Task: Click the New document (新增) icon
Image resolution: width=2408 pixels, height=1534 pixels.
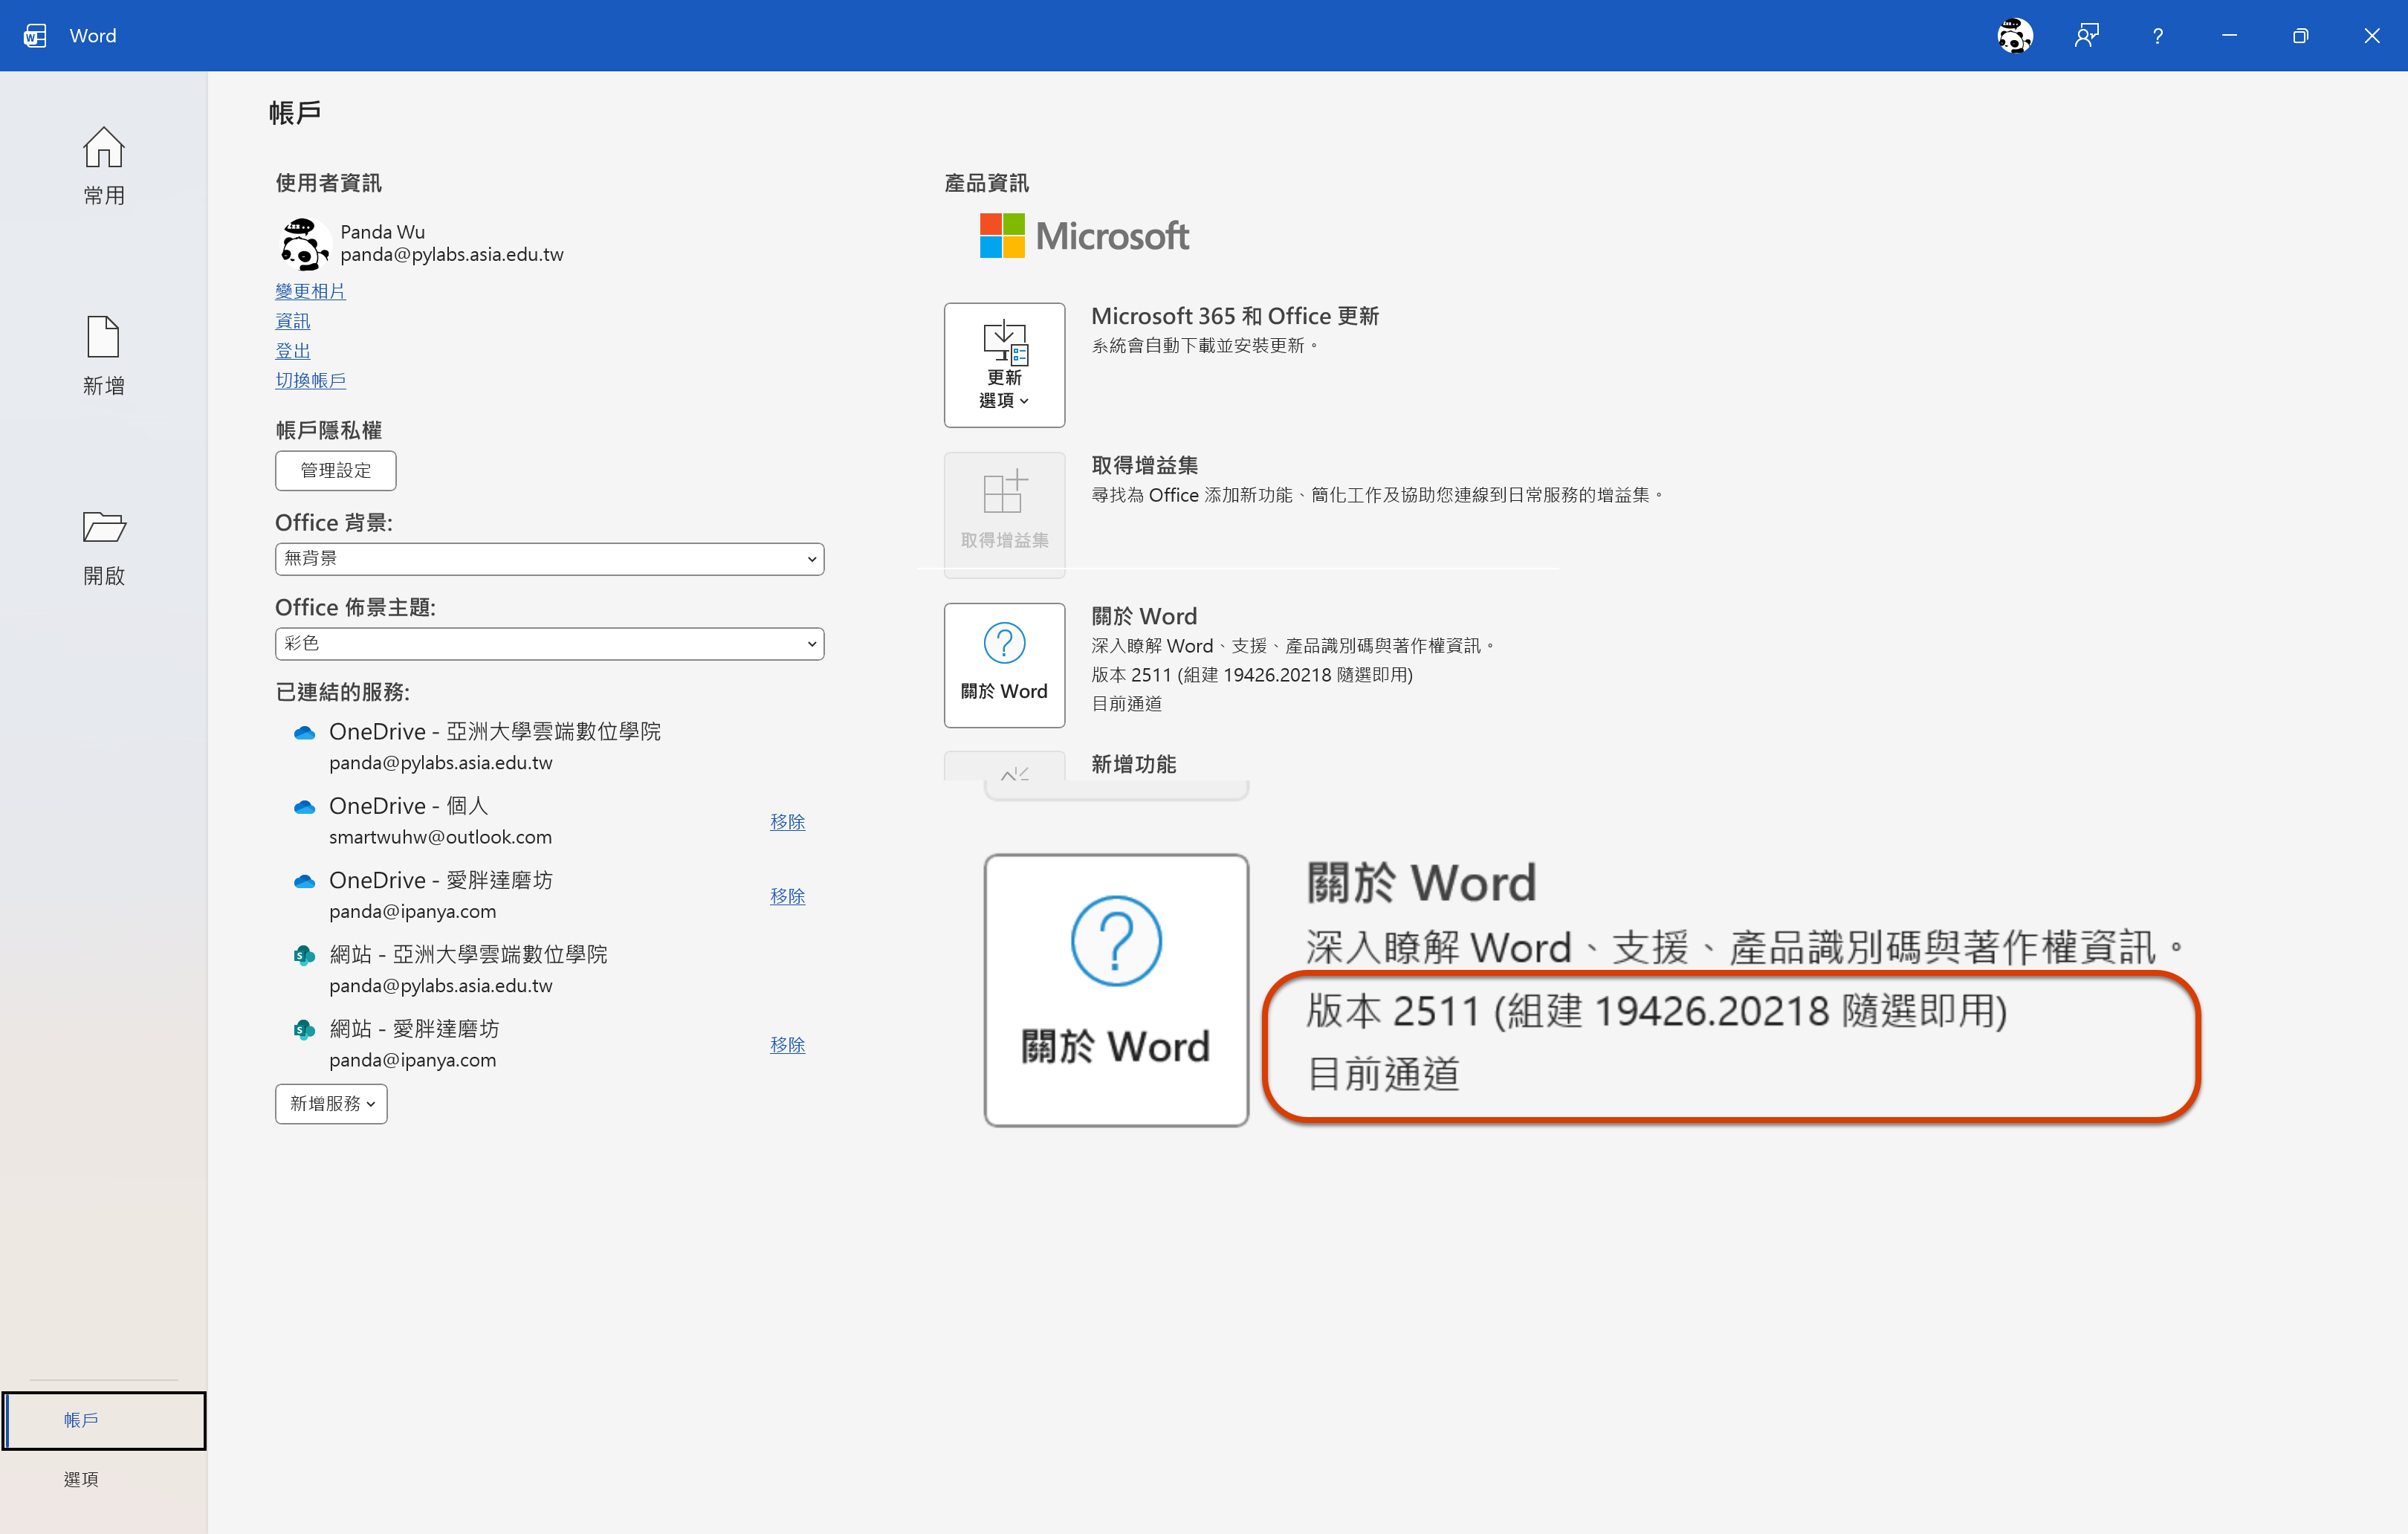Action: click(103, 337)
